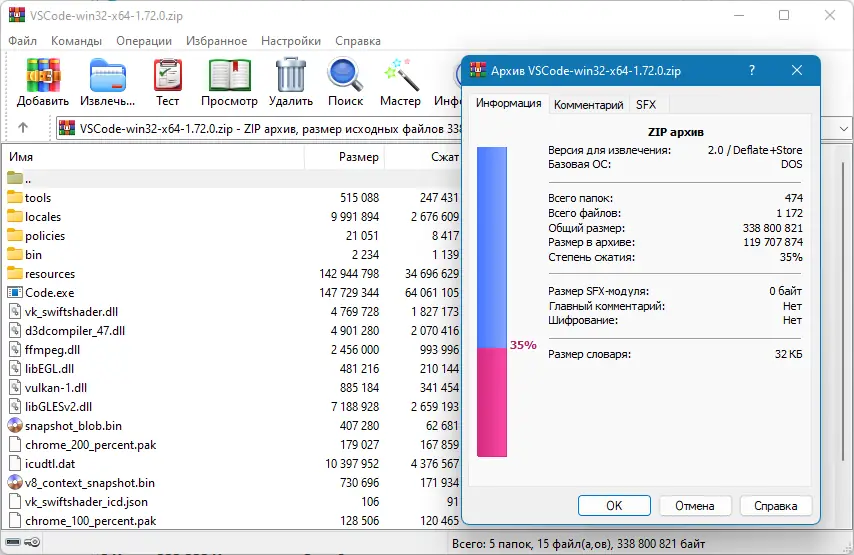Switch to the Комментарий tab
This screenshot has height=555, width=854.
click(588, 105)
